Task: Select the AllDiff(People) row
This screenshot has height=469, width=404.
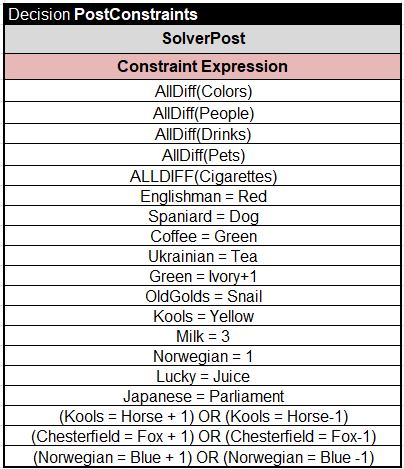Action: (202, 113)
